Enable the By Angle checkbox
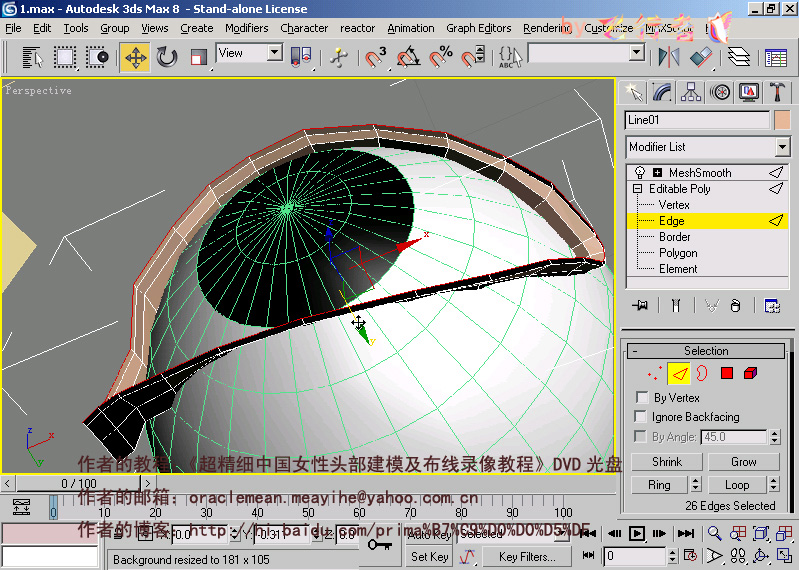 (640, 437)
